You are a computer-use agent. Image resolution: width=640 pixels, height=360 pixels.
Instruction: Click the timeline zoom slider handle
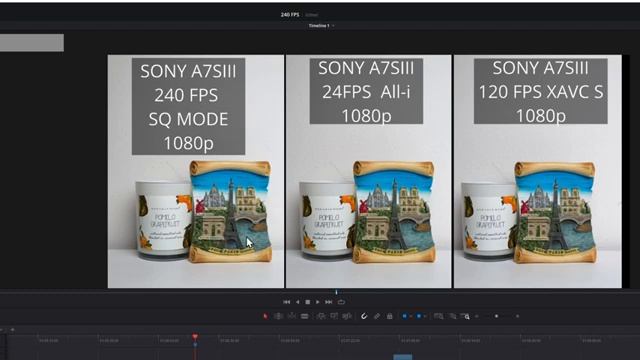[496, 316]
